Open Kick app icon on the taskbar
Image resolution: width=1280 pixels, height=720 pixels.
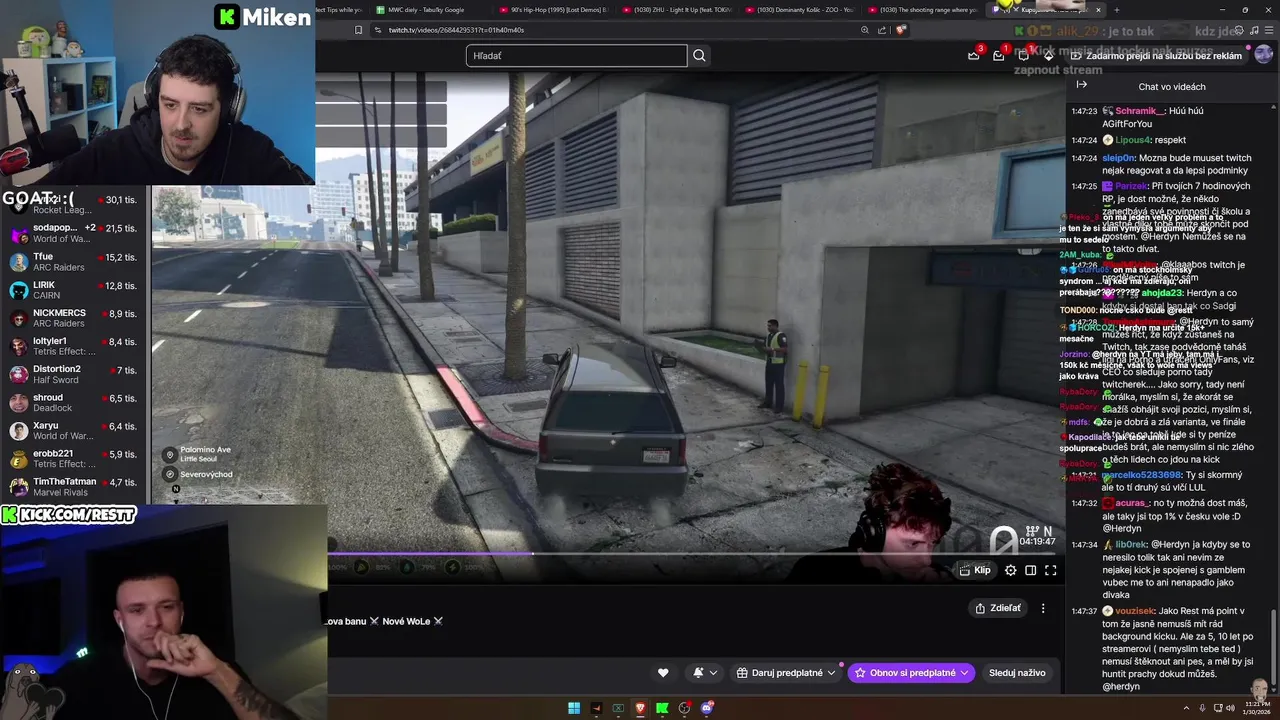click(662, 708)
